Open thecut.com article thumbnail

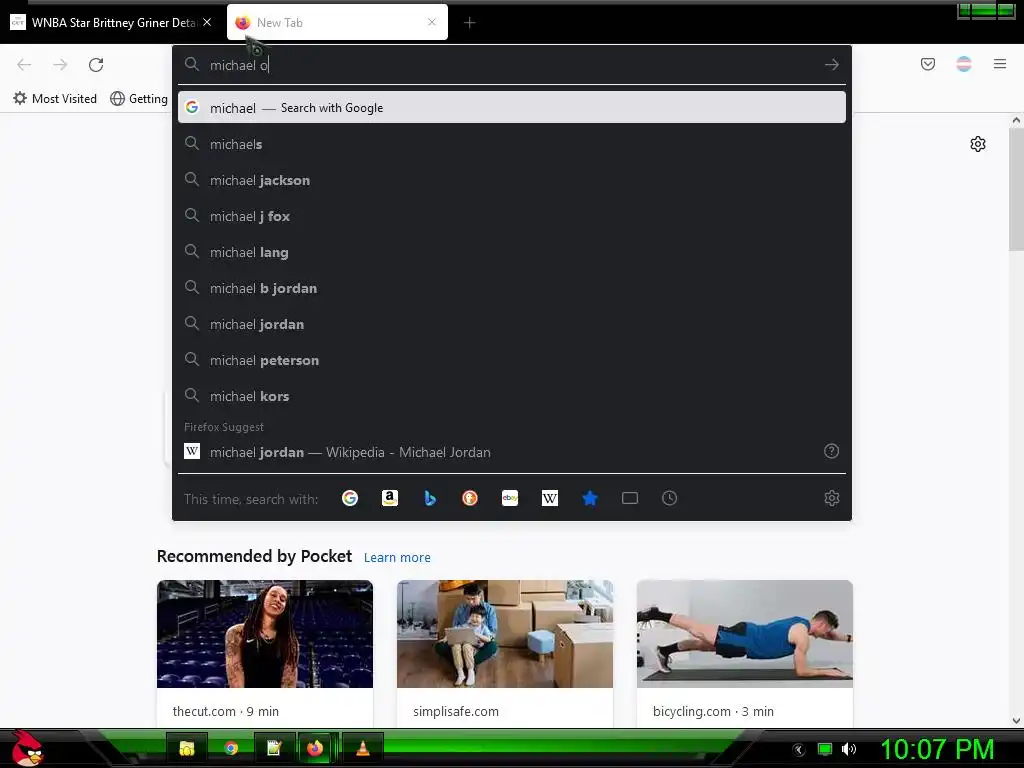click(x=264, y=633)
